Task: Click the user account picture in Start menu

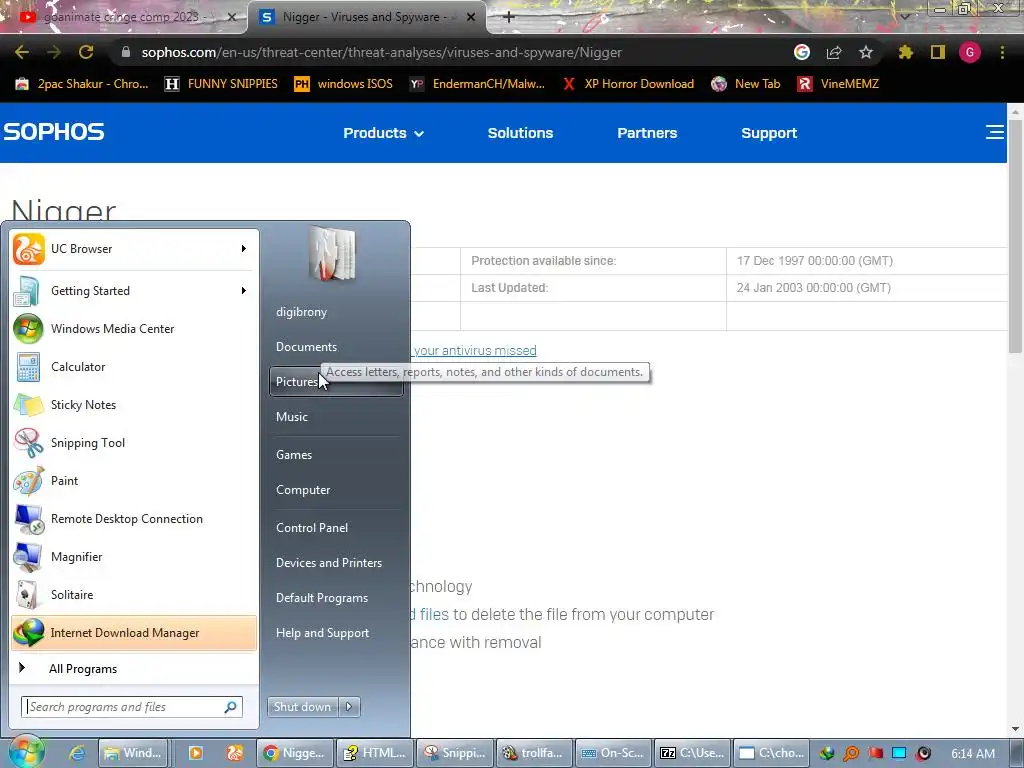Action: pyautogui.click(x=332, y=253)
